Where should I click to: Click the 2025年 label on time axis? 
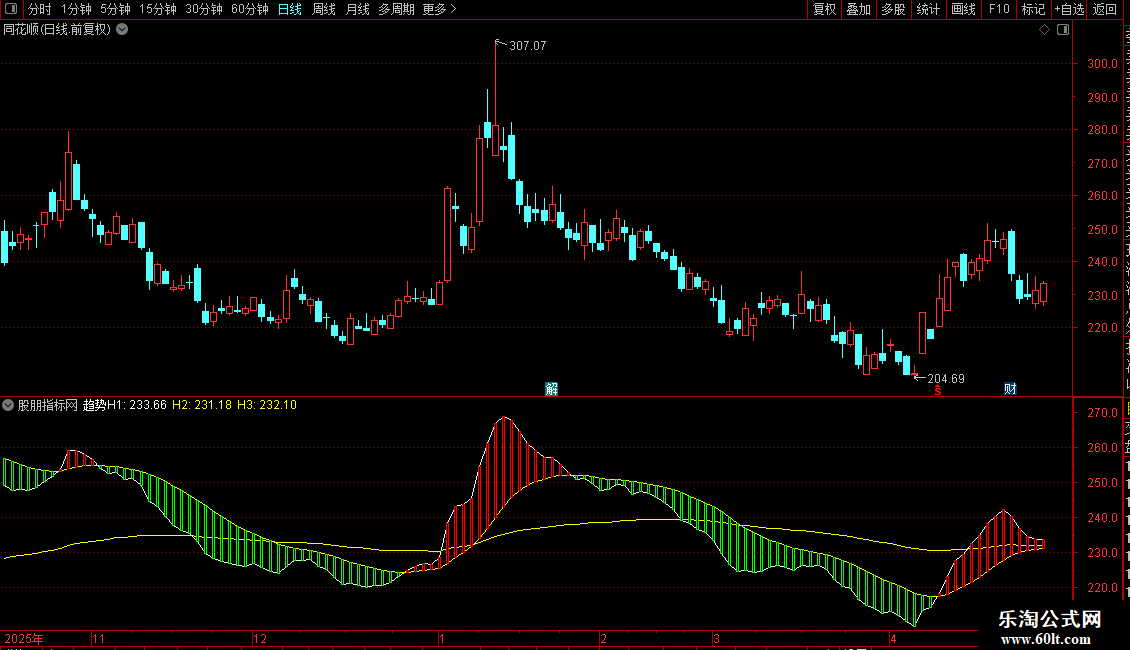pyautogui.click(x=24, y=638)
